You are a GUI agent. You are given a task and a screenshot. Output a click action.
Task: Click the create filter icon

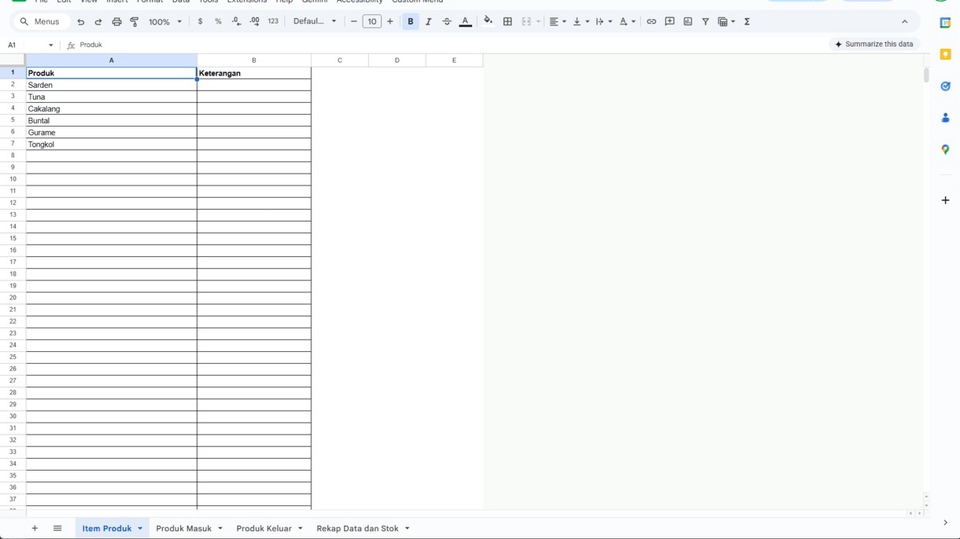click(x=705, y=22)
